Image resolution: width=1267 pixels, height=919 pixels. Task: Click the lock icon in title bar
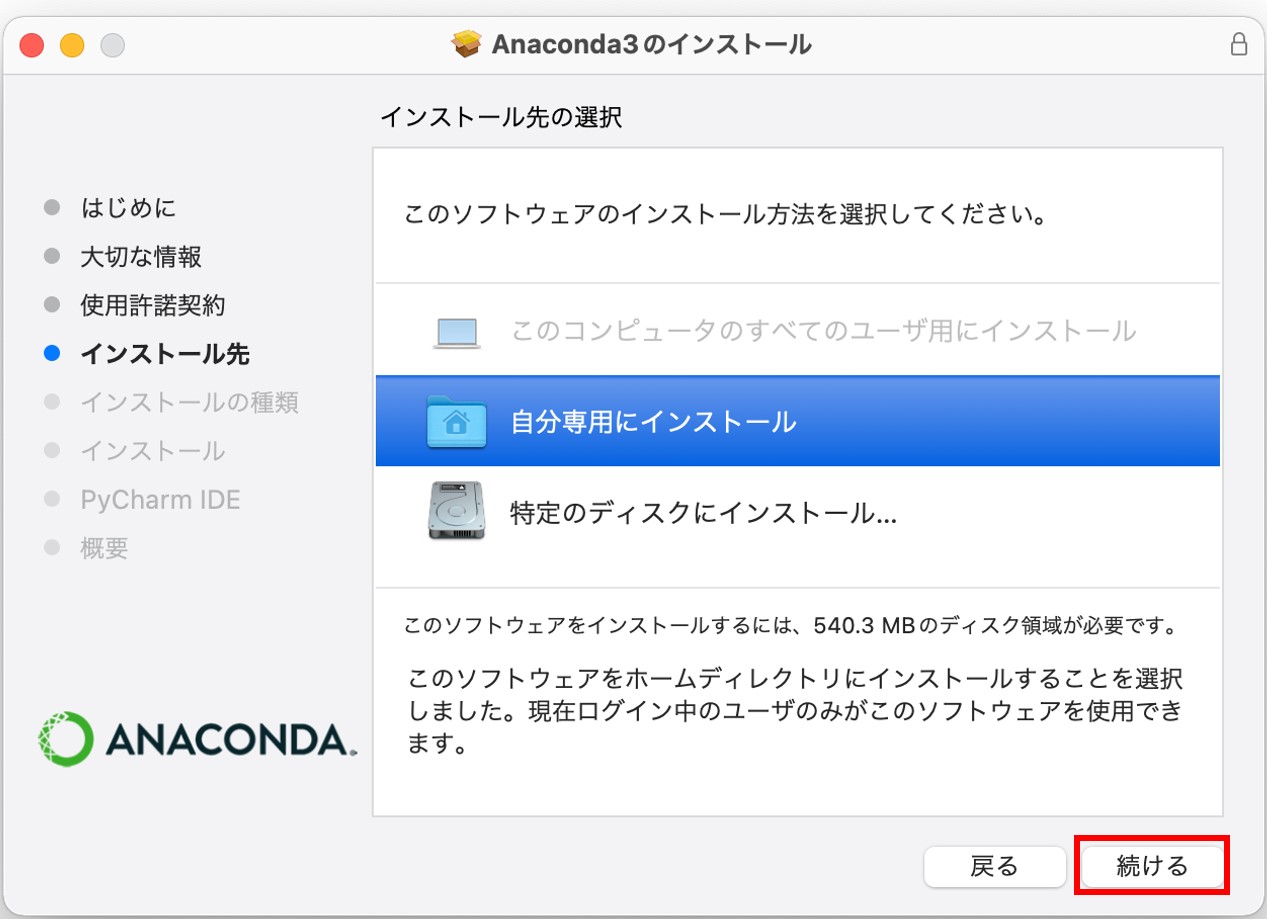point(1238,45)
